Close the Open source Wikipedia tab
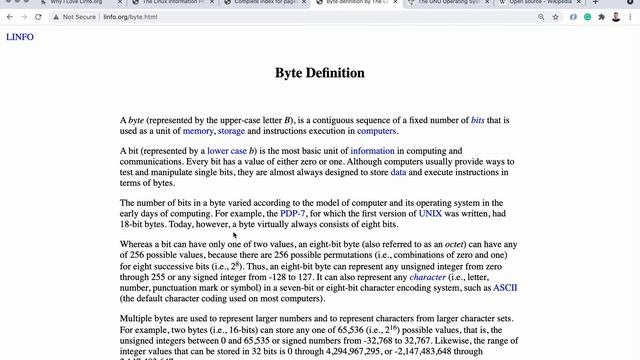 578,2
